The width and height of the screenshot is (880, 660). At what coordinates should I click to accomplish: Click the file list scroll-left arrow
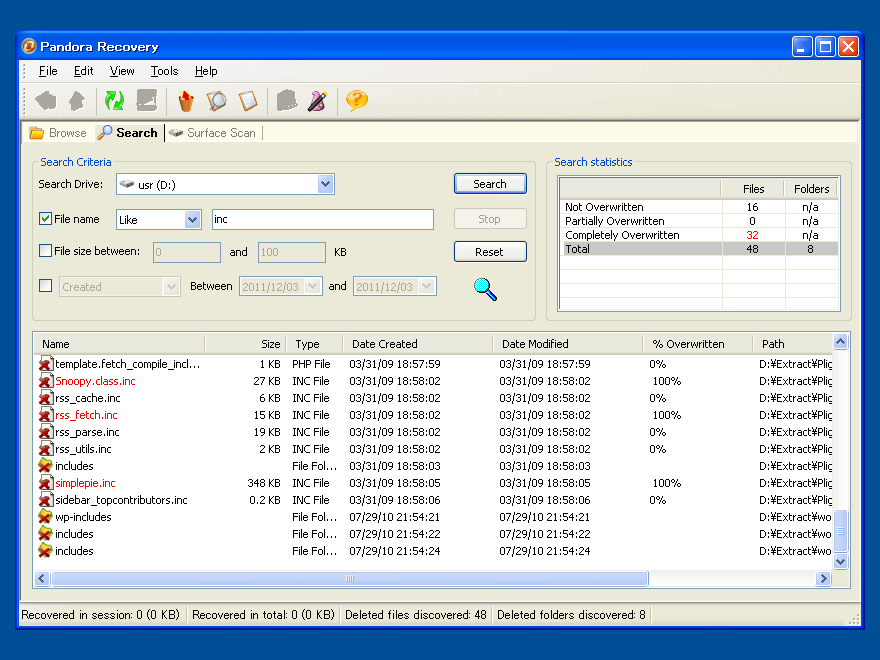tap(42, 579)
